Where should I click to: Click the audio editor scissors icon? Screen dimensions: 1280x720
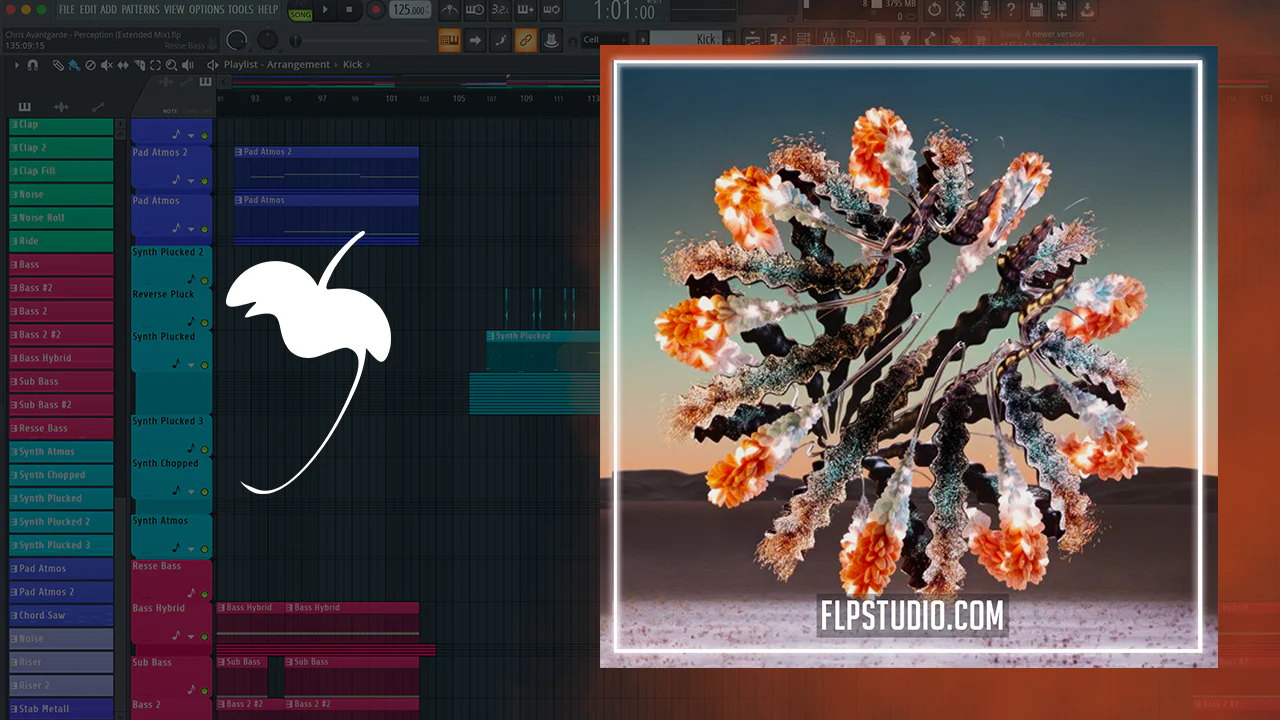960,10
